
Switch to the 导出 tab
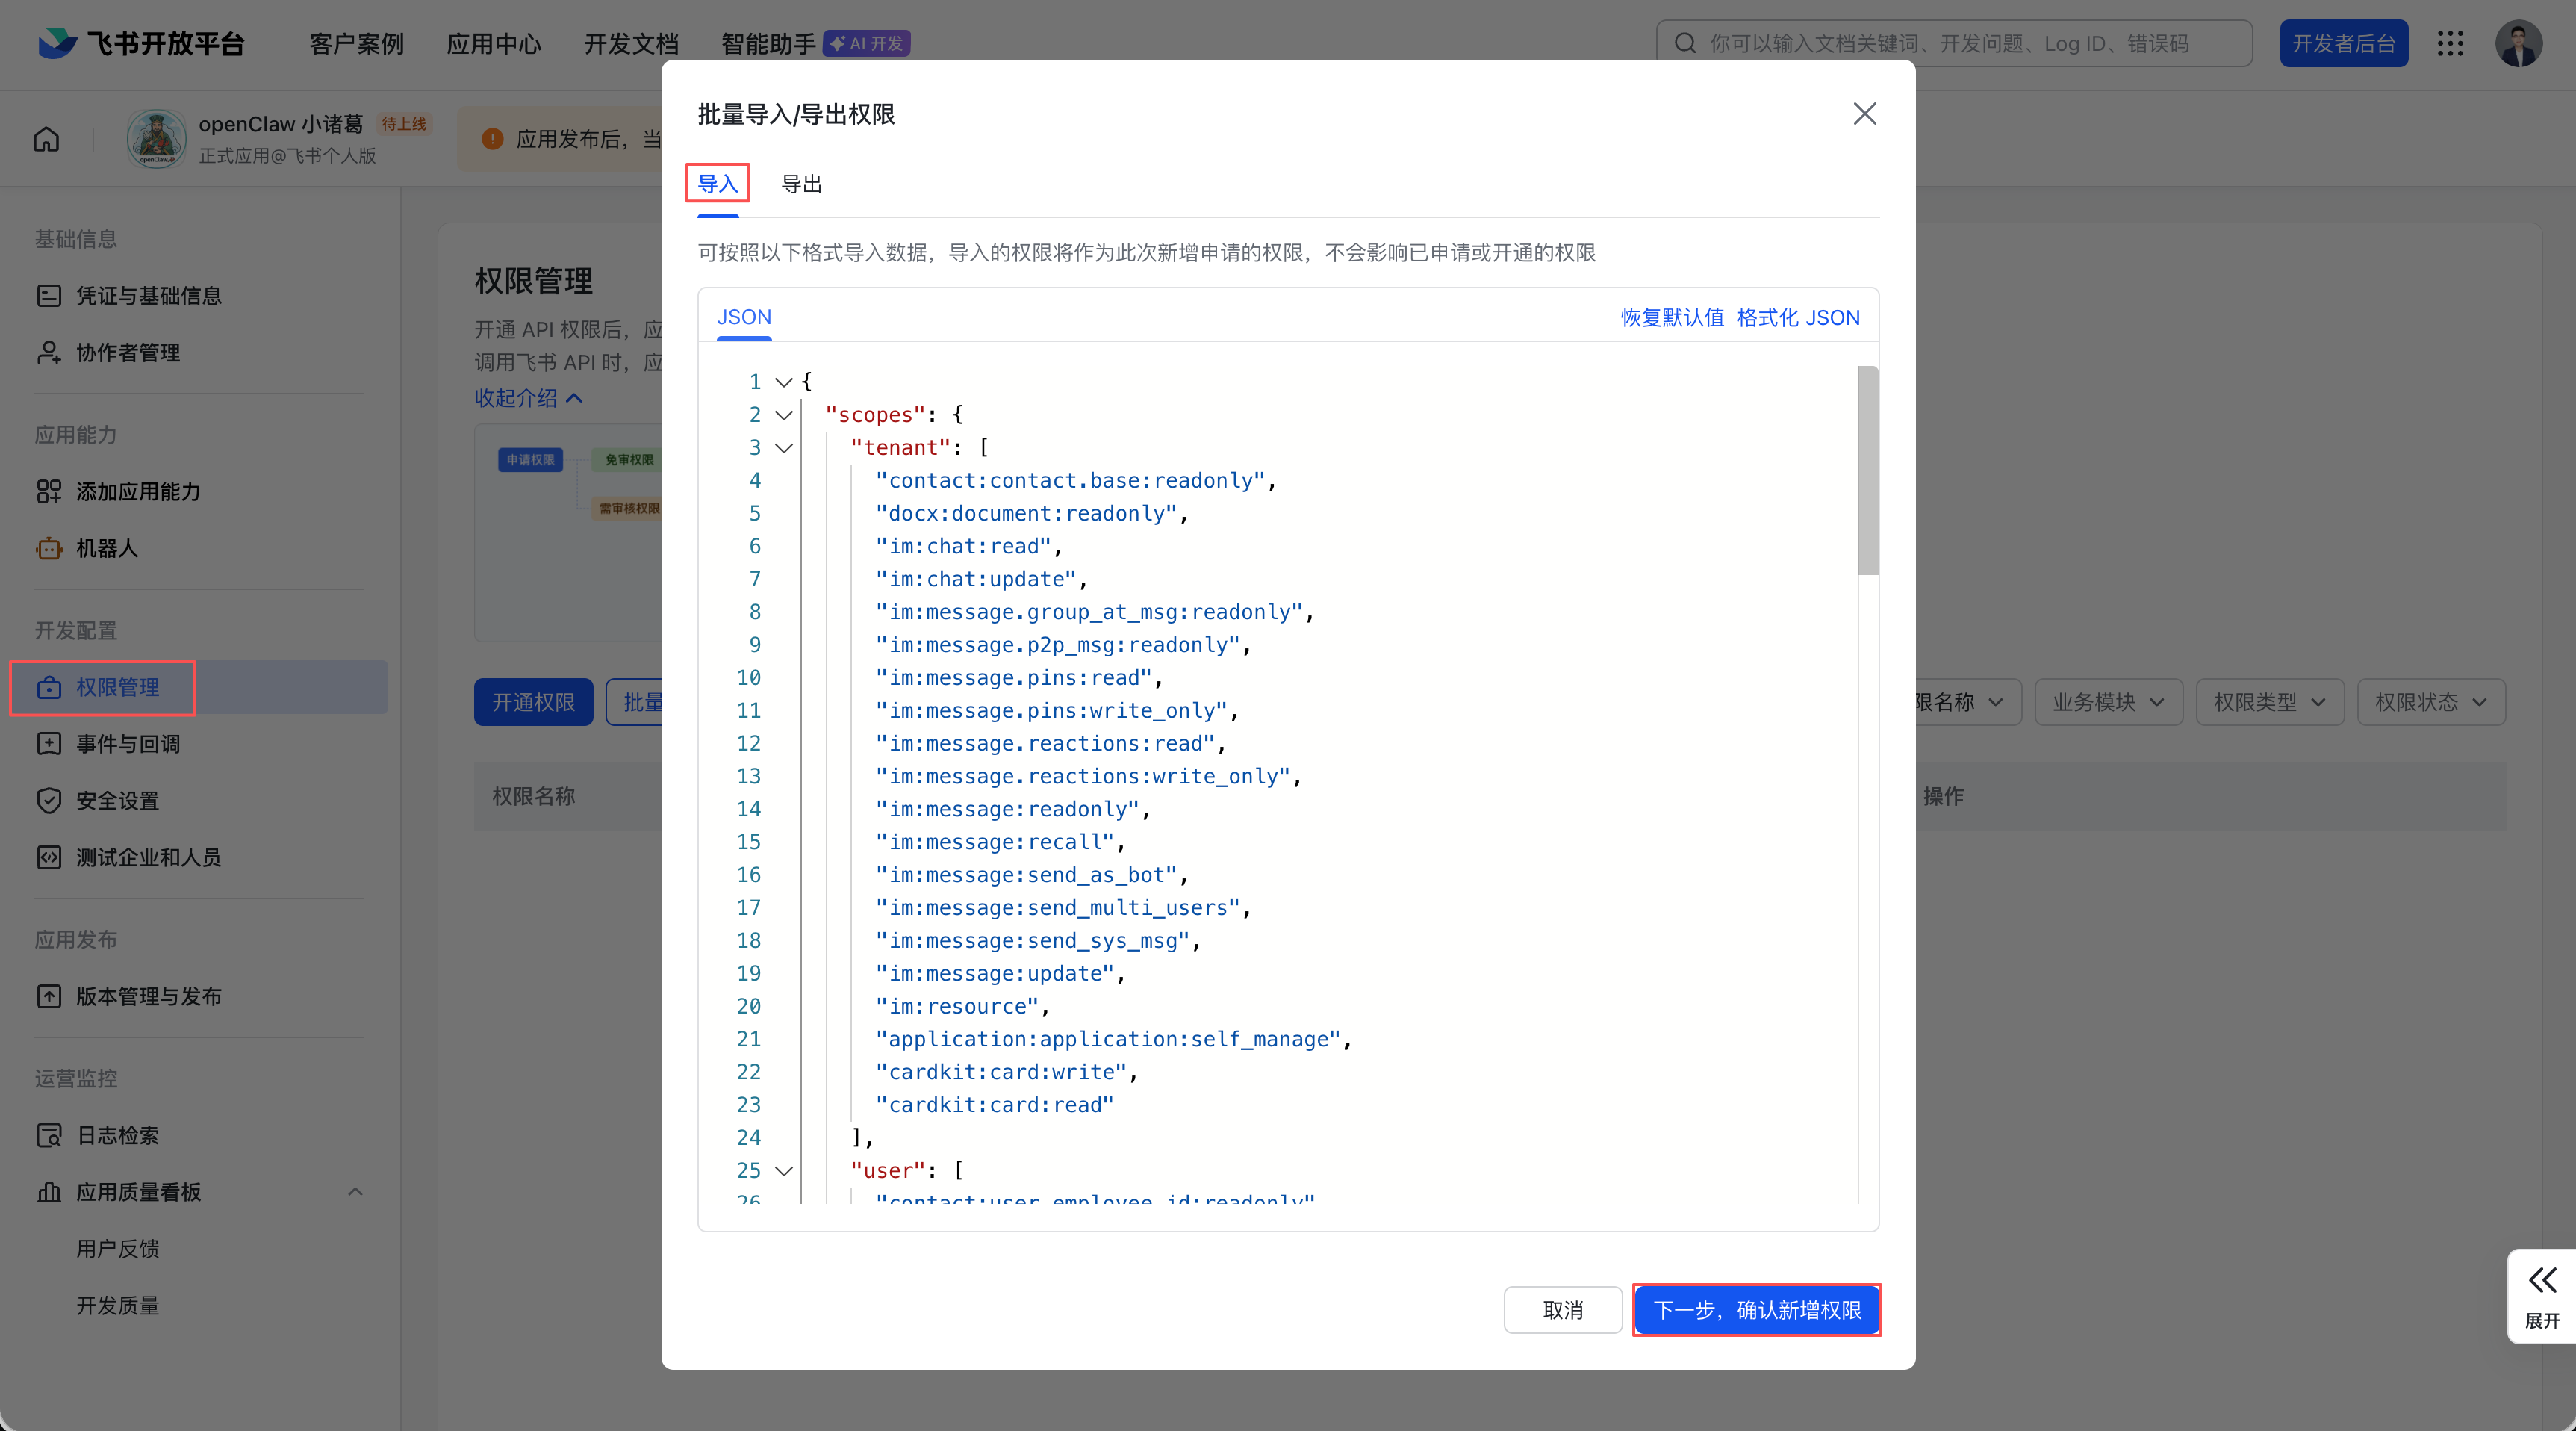coord(801,183)
